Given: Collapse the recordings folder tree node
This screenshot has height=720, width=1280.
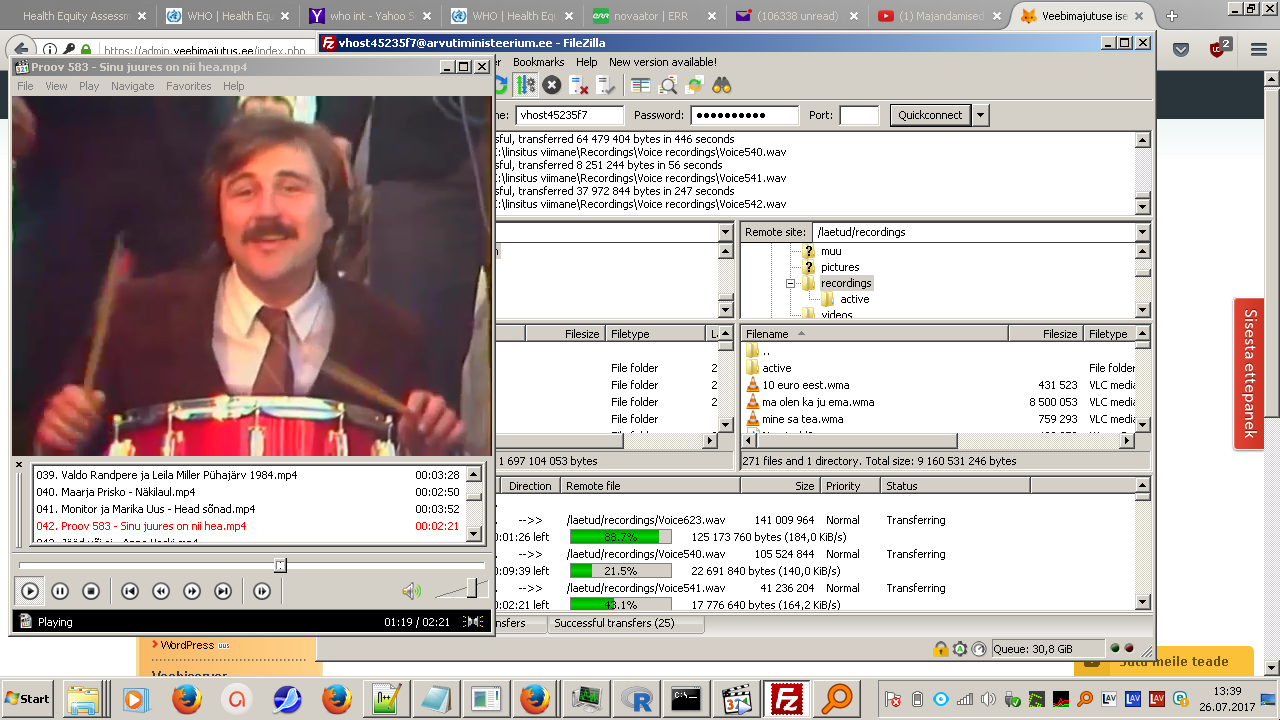Looking at the screenshot, I should pyautogui.click(x=790, y=284).
